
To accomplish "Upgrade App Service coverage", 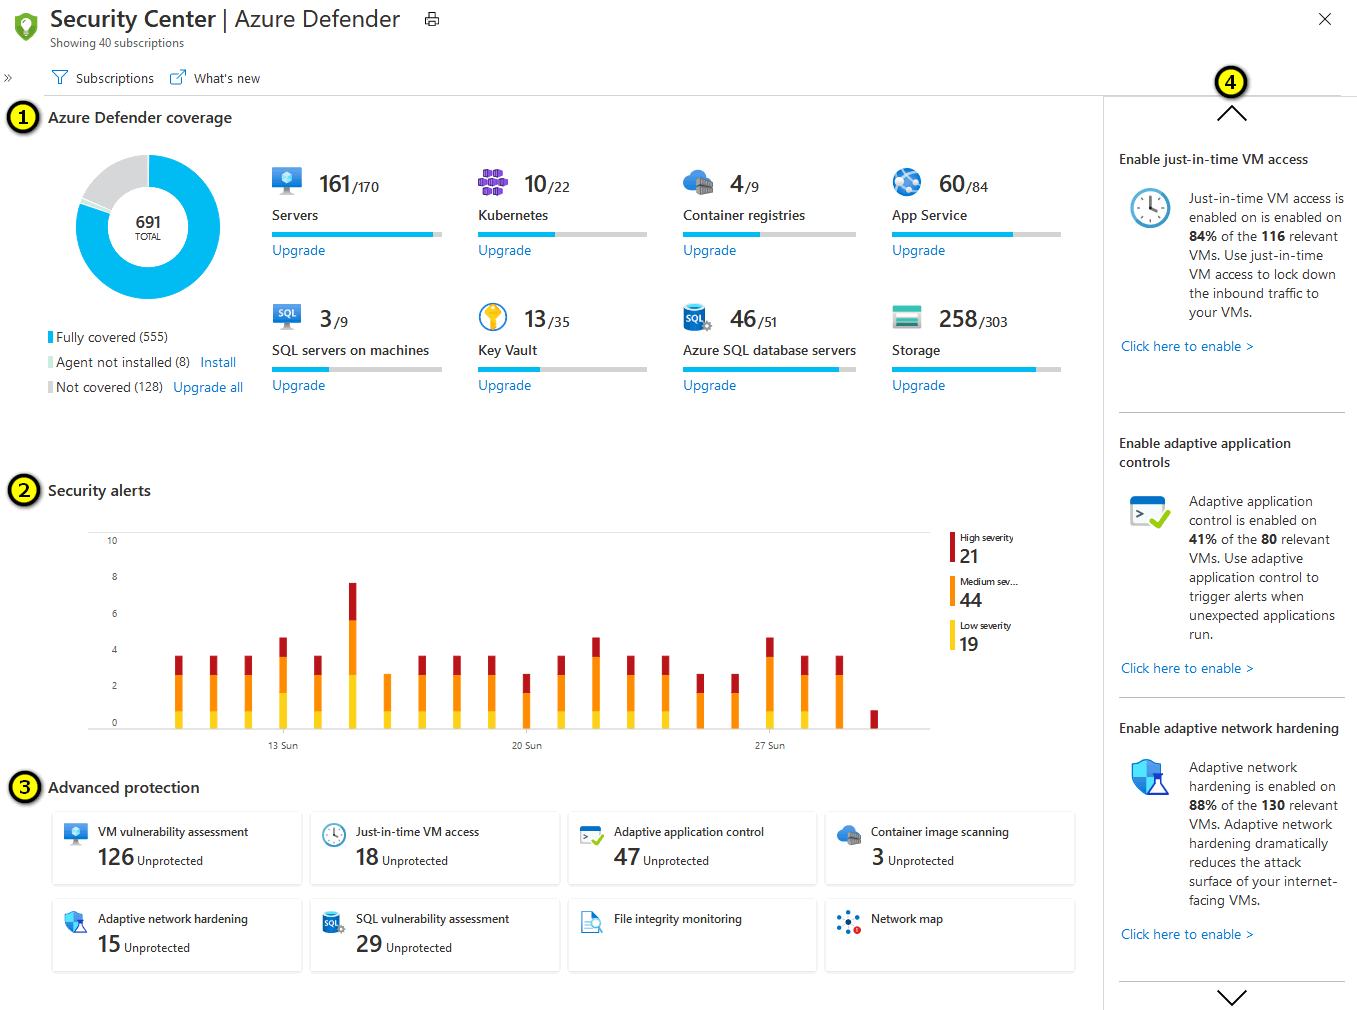I will (919, 250).
